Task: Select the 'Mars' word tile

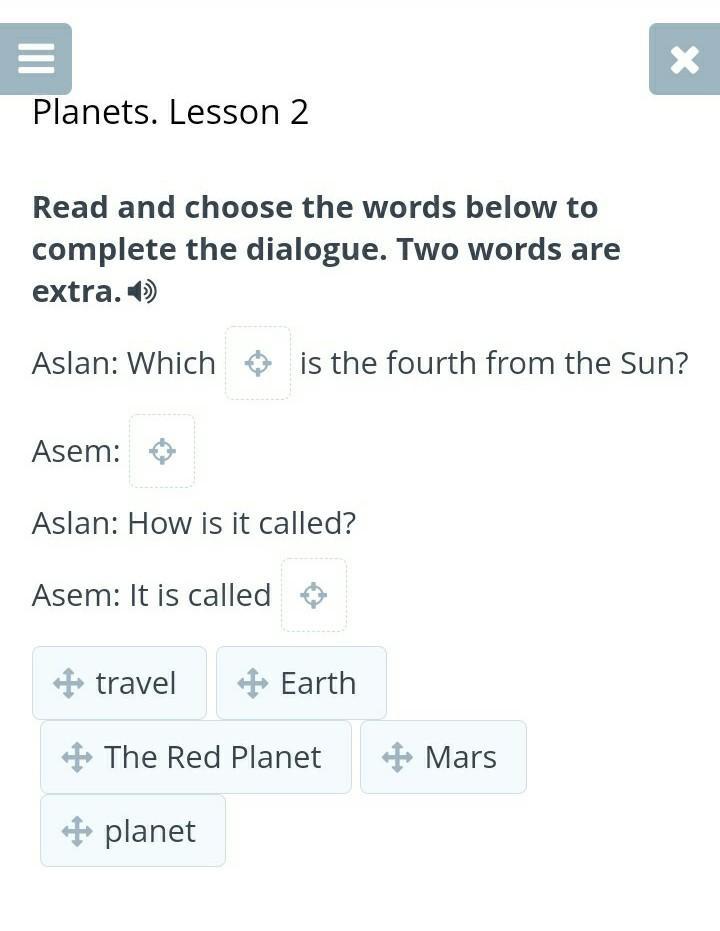Action: click(x=443, y=757)
